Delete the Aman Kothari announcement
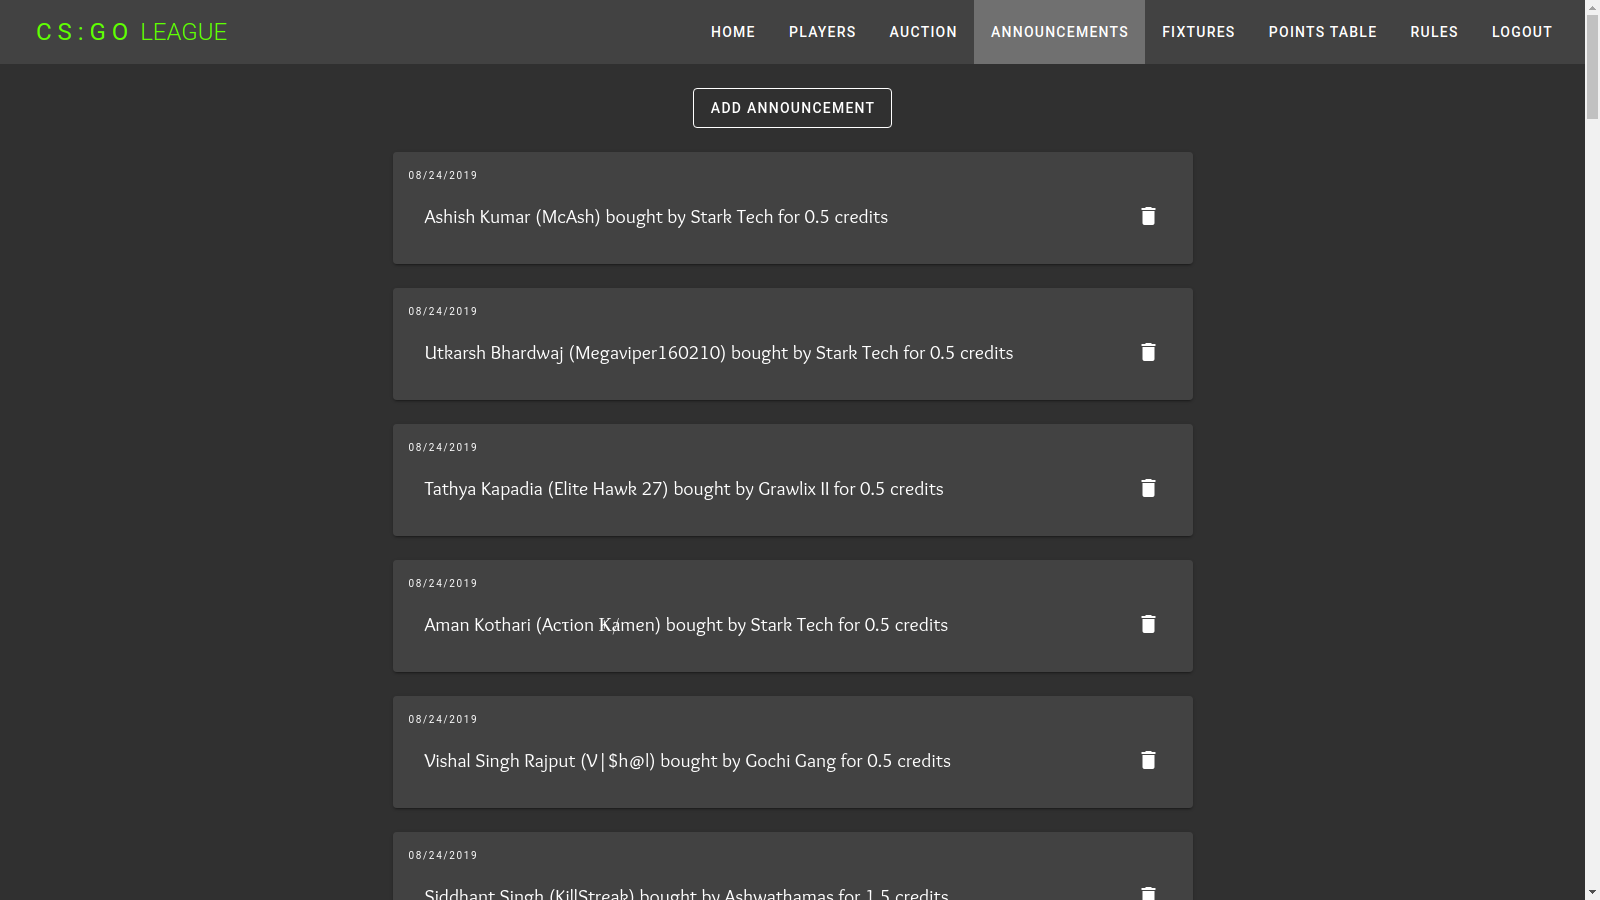Viewport: 1600px width, 900px height. pyautogui.click(x=1148, y=624)
